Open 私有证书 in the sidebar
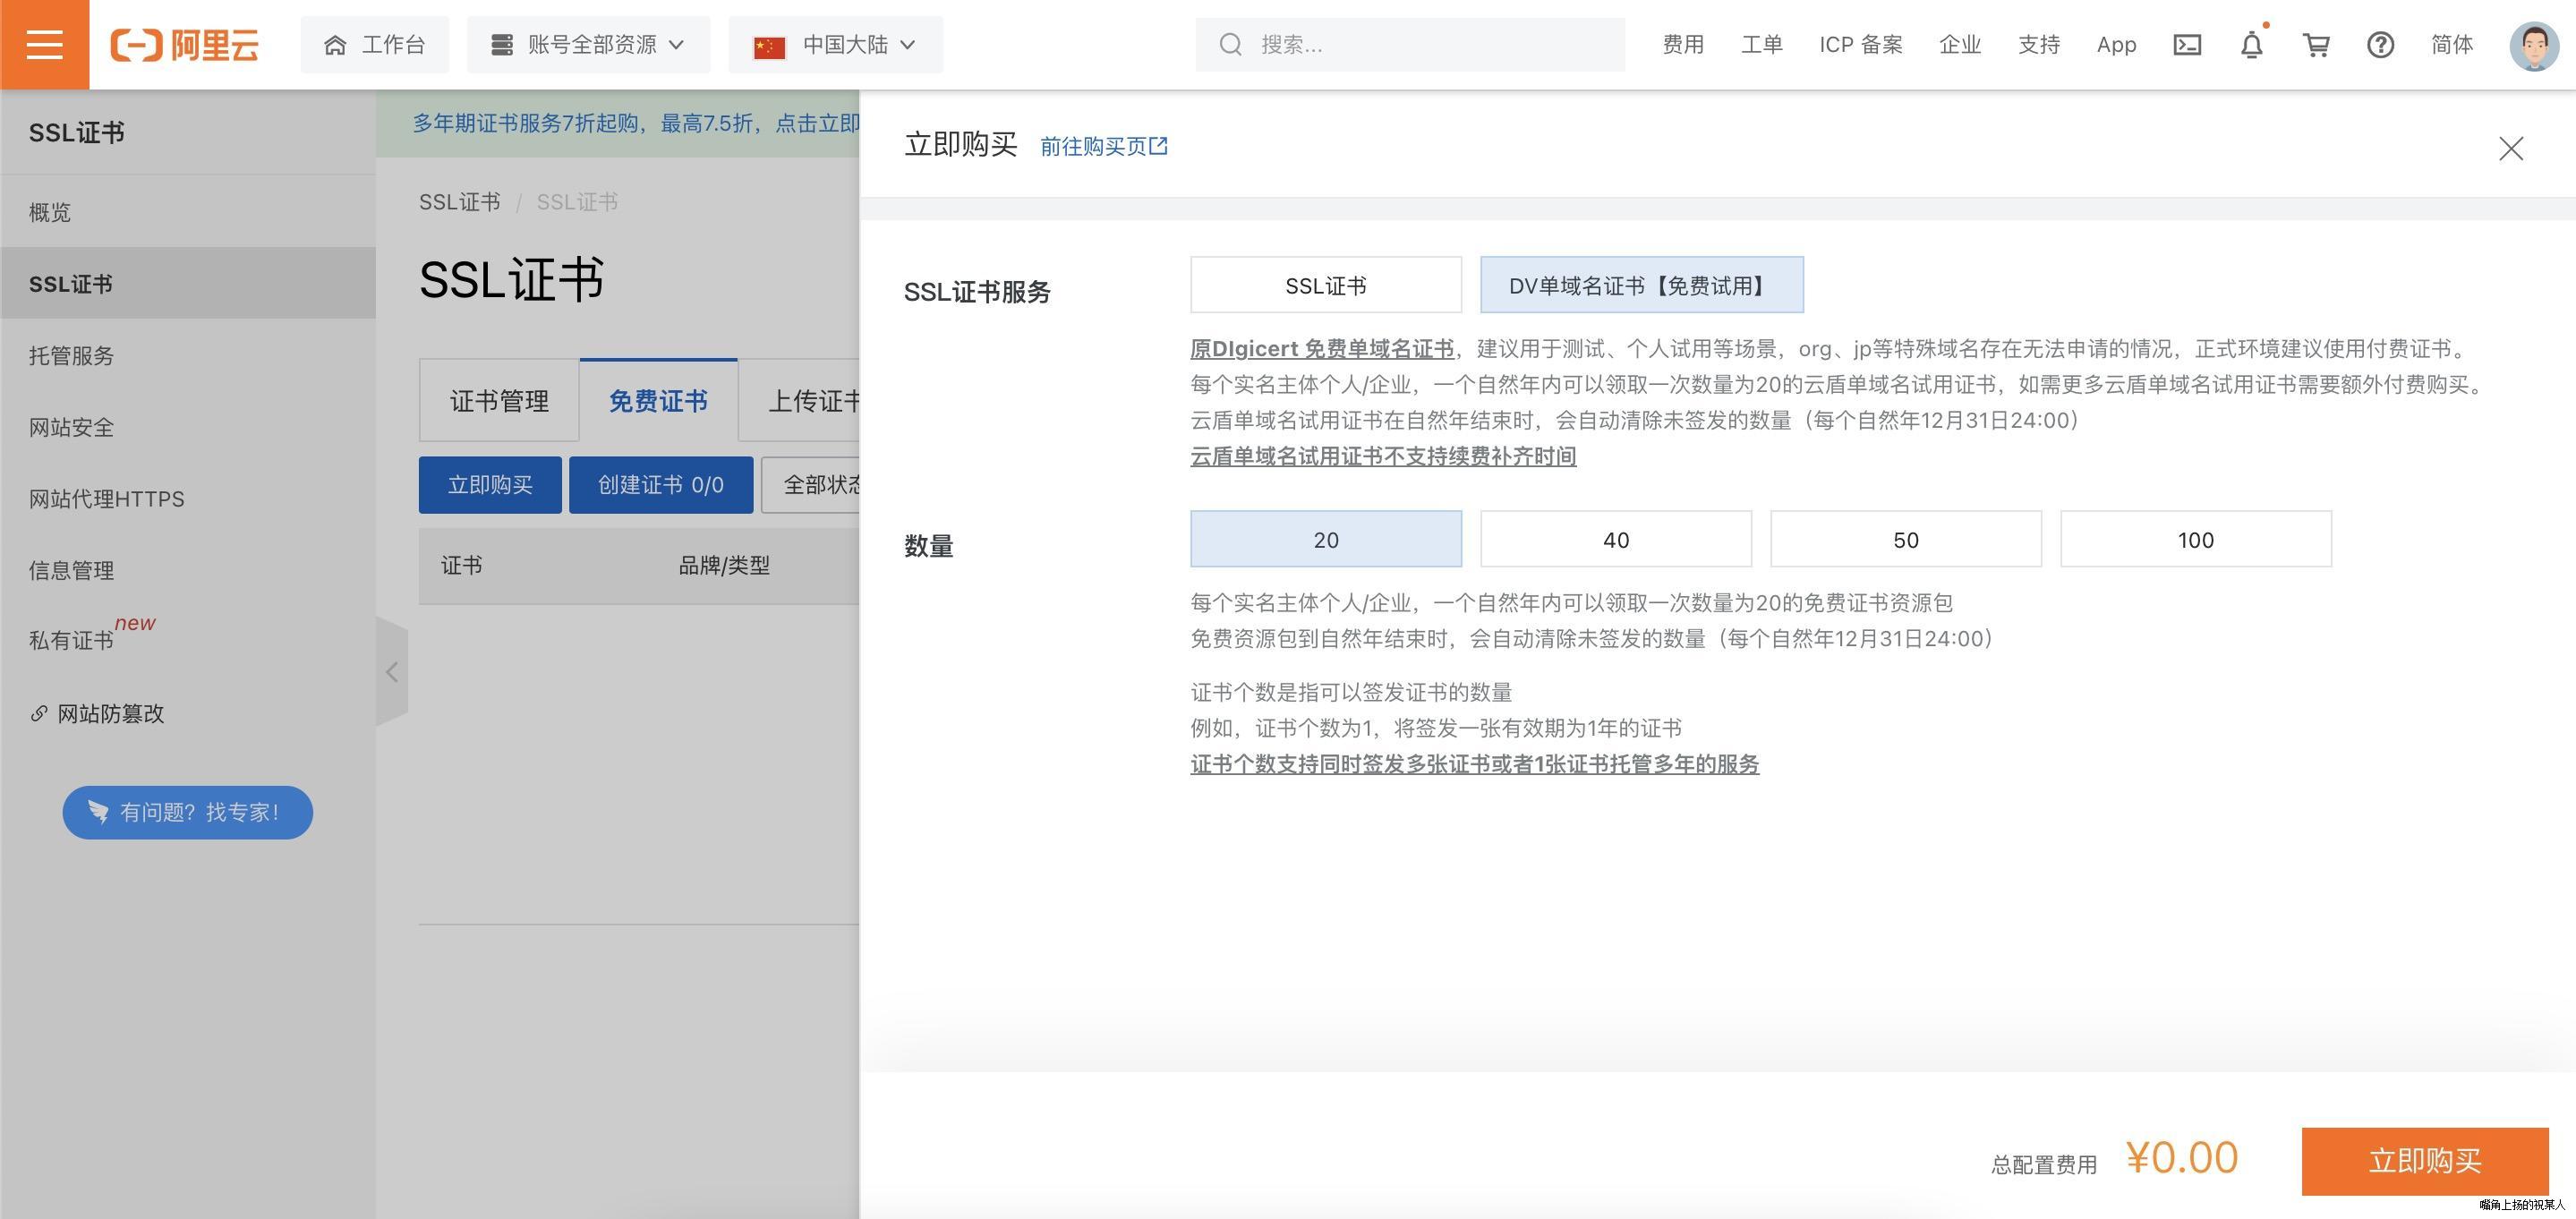Viewport: 2576px width, 1219px height. 188,640
